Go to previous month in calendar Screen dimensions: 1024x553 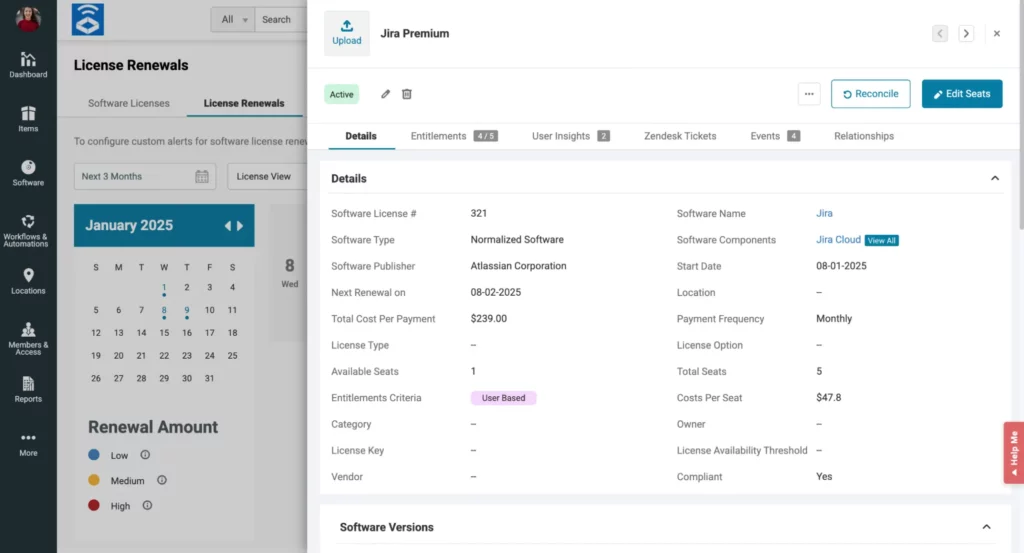[x=227, y=226]
